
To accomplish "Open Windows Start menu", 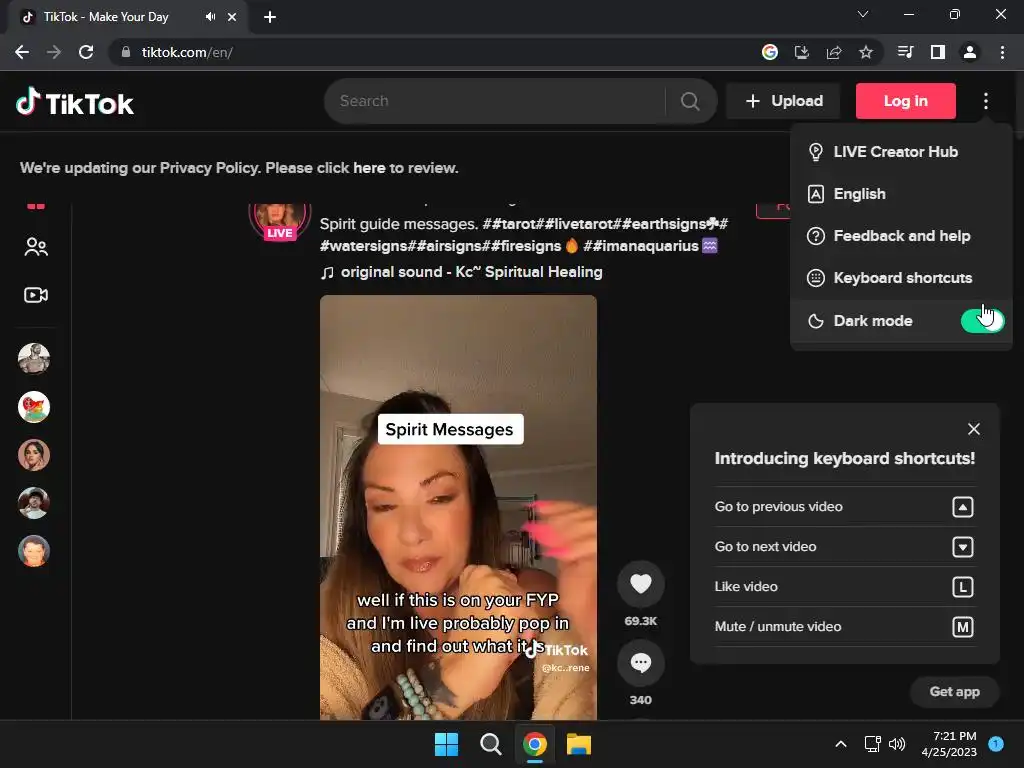I will pos(447,744).
